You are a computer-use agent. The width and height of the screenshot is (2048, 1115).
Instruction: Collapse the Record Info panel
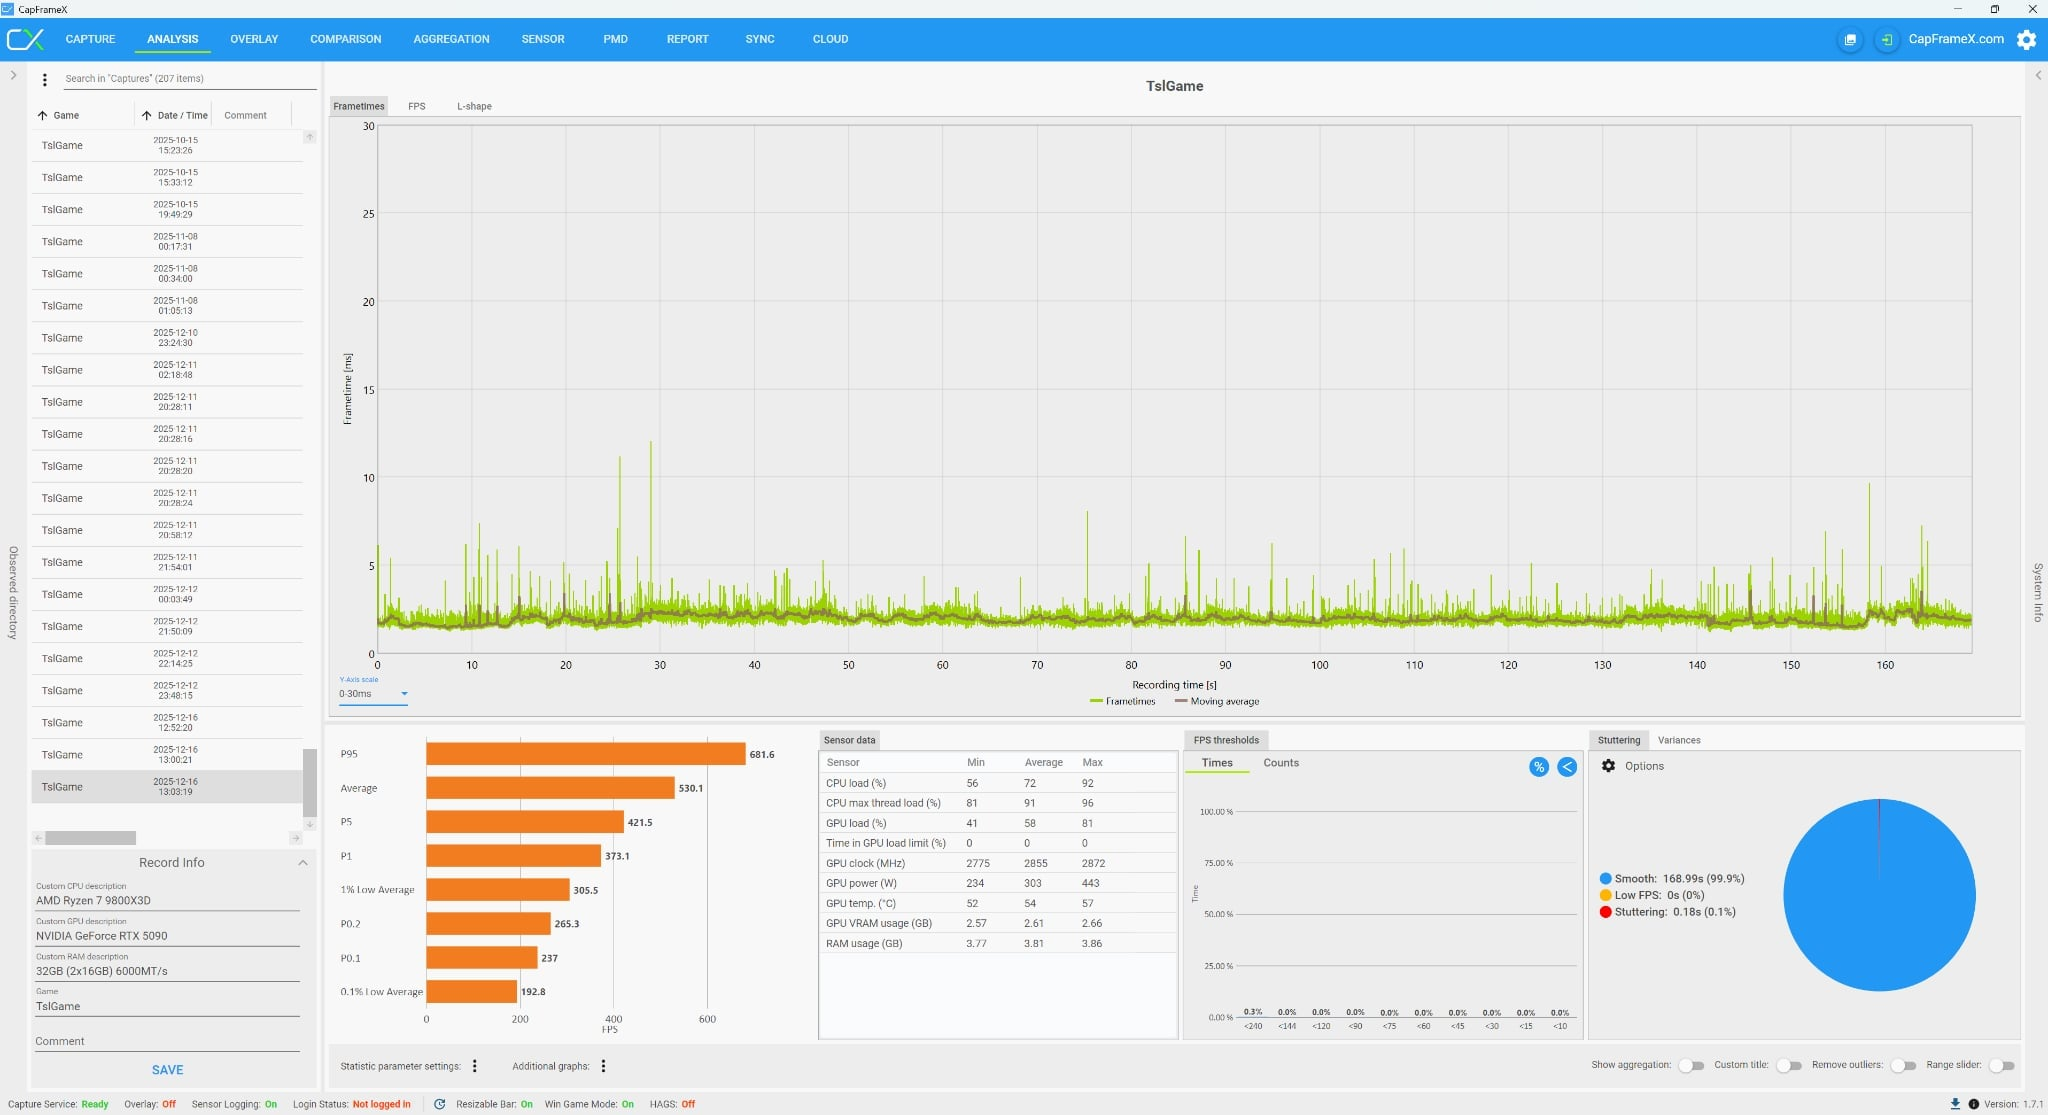click(303, 863)
